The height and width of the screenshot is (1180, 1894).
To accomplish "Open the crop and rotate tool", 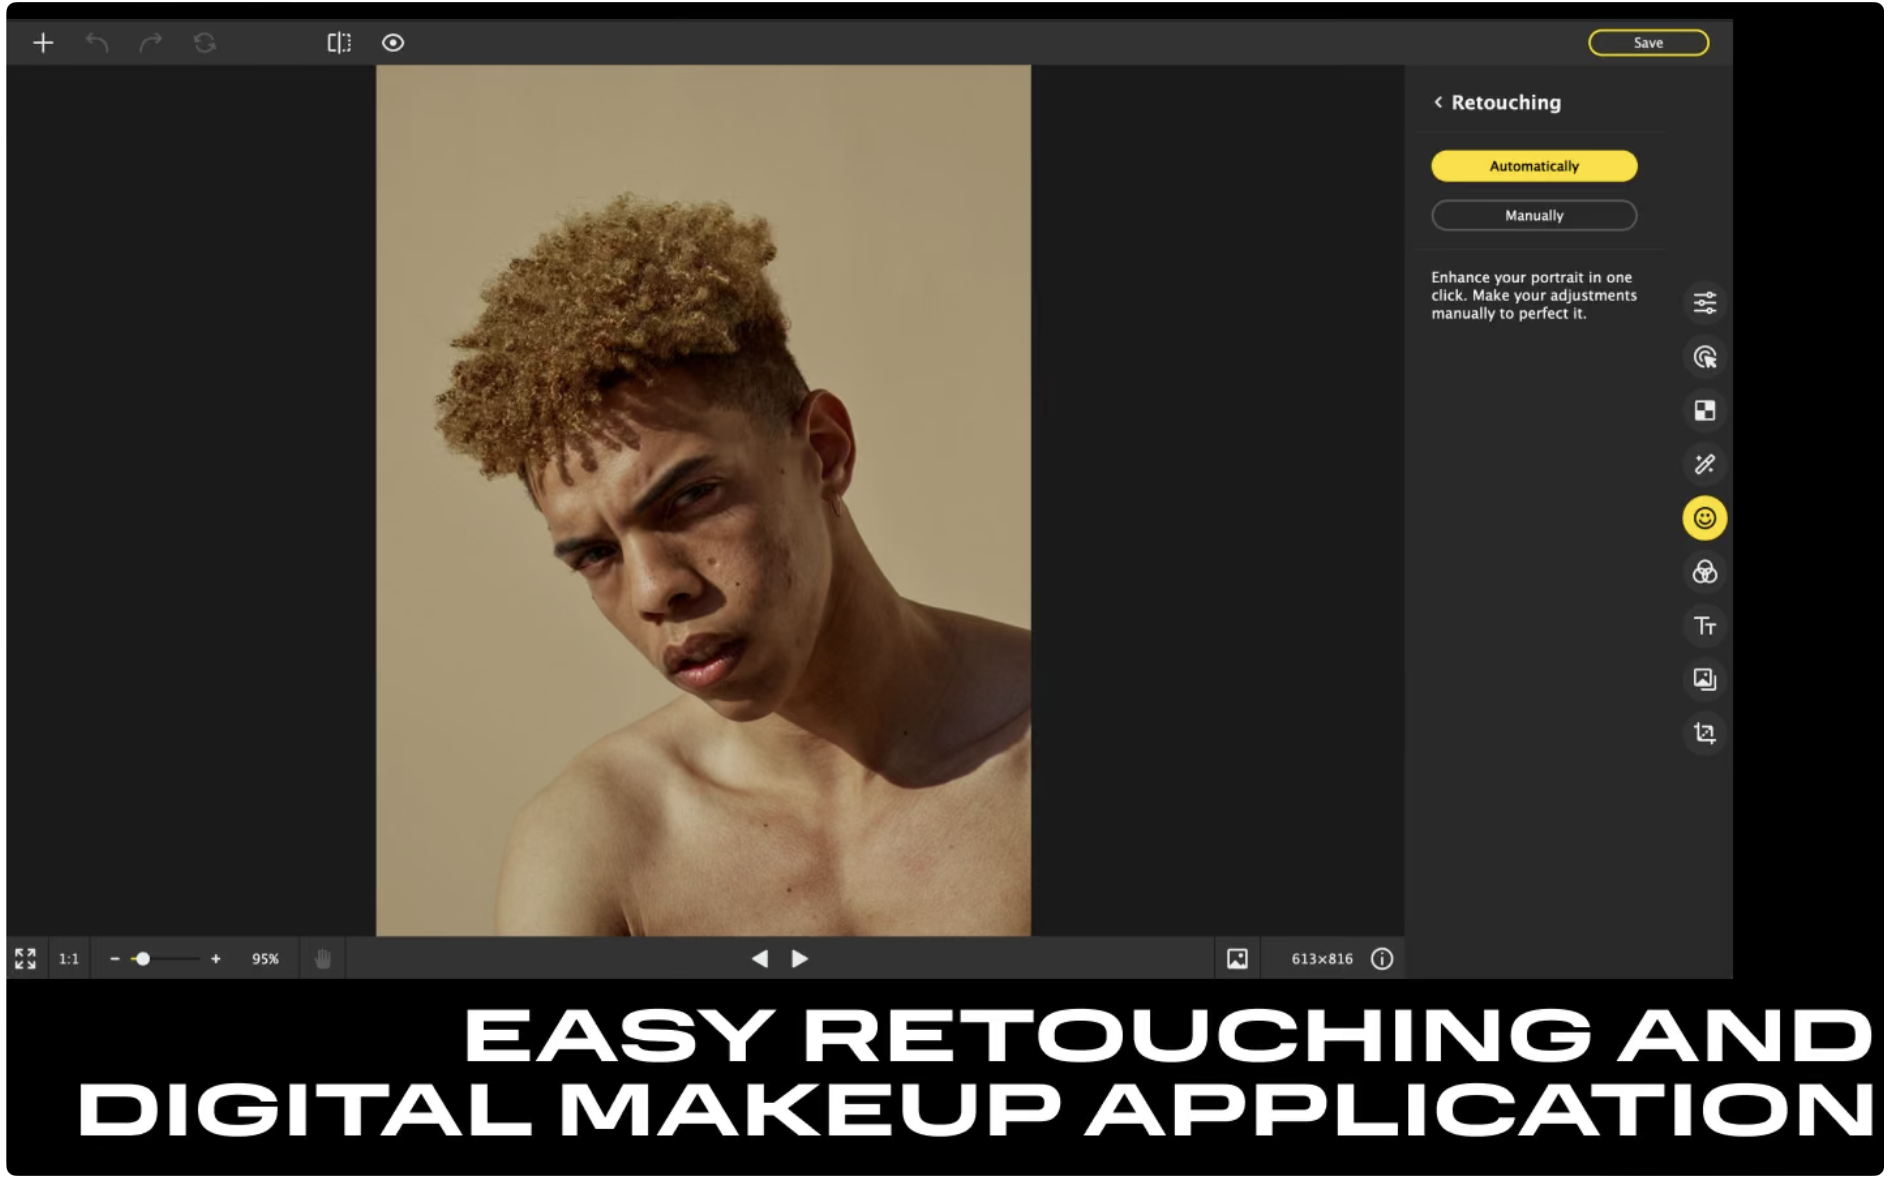I will coord(1704,733).
